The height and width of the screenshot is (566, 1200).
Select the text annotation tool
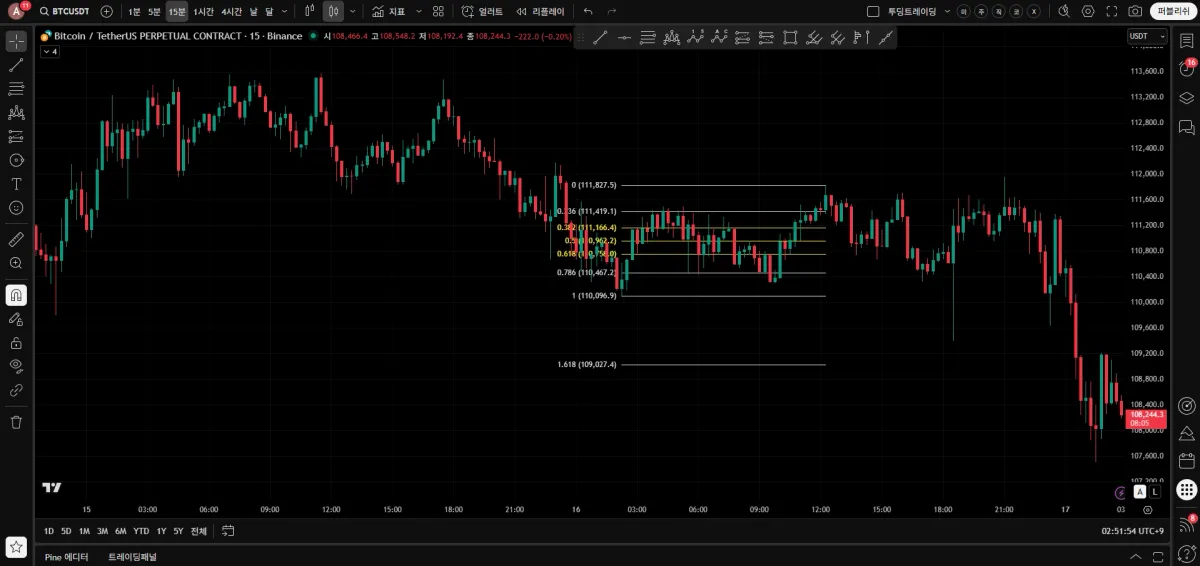16,184
